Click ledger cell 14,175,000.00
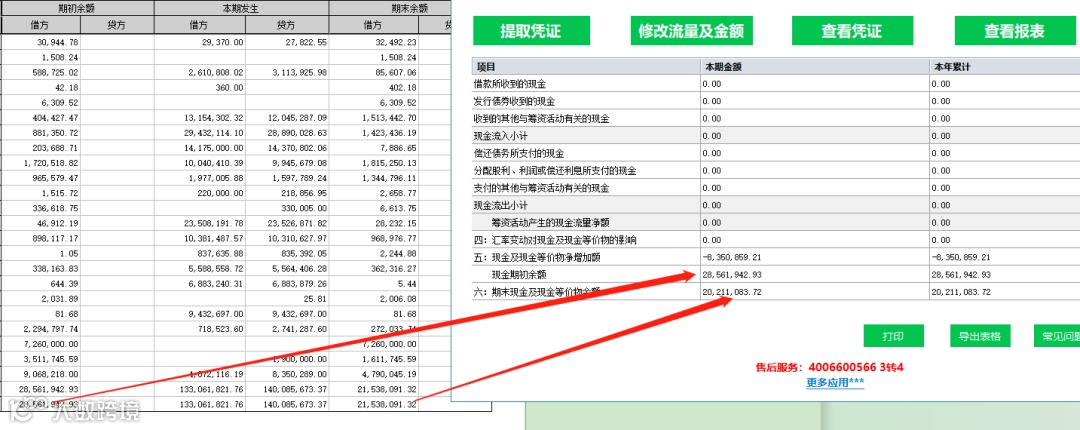 tap(214, 148)
